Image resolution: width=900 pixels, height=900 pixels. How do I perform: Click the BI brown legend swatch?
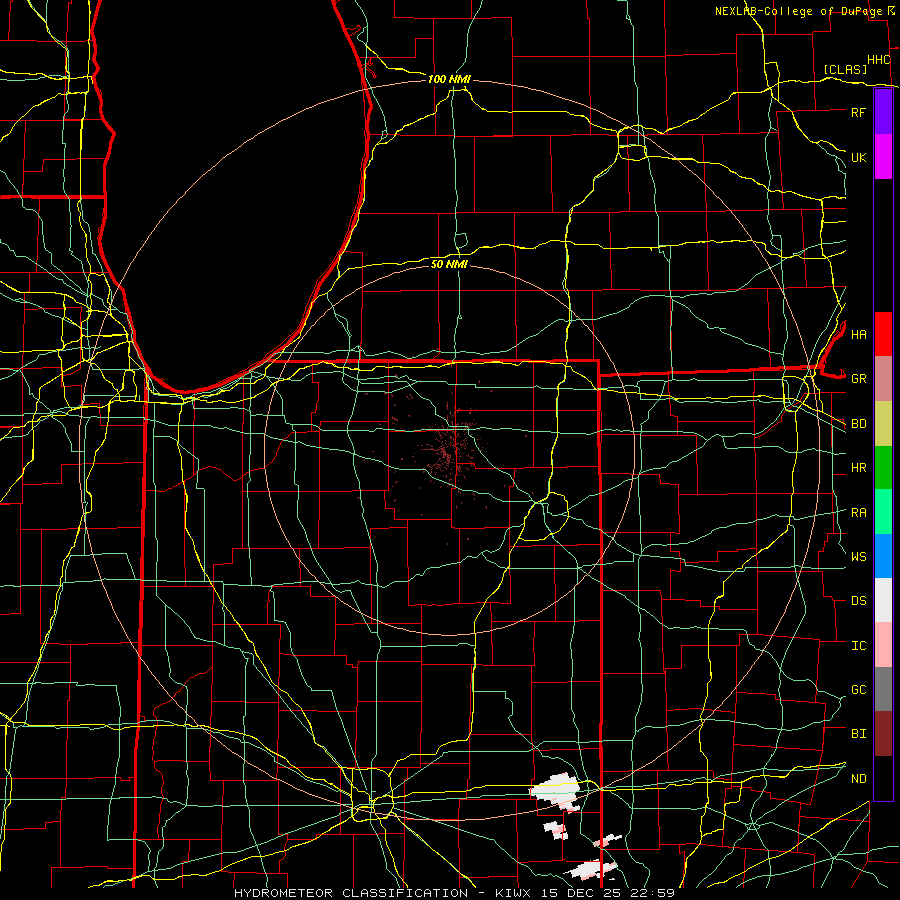tap(883, 734)
